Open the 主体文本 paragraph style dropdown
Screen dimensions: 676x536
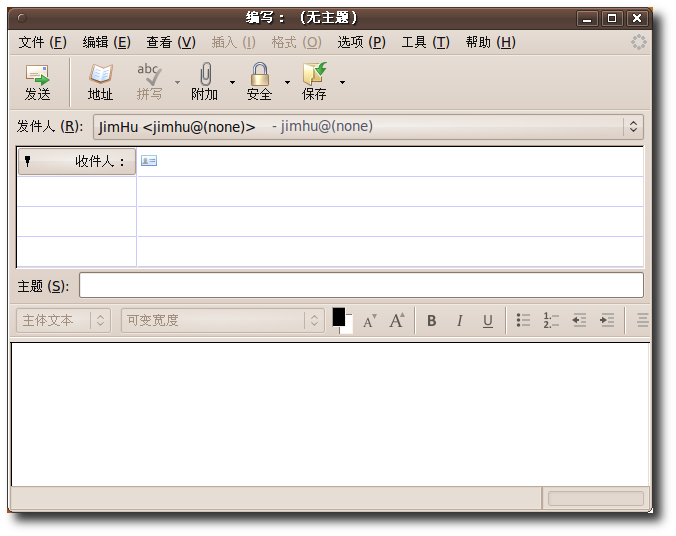click(63, 320)
